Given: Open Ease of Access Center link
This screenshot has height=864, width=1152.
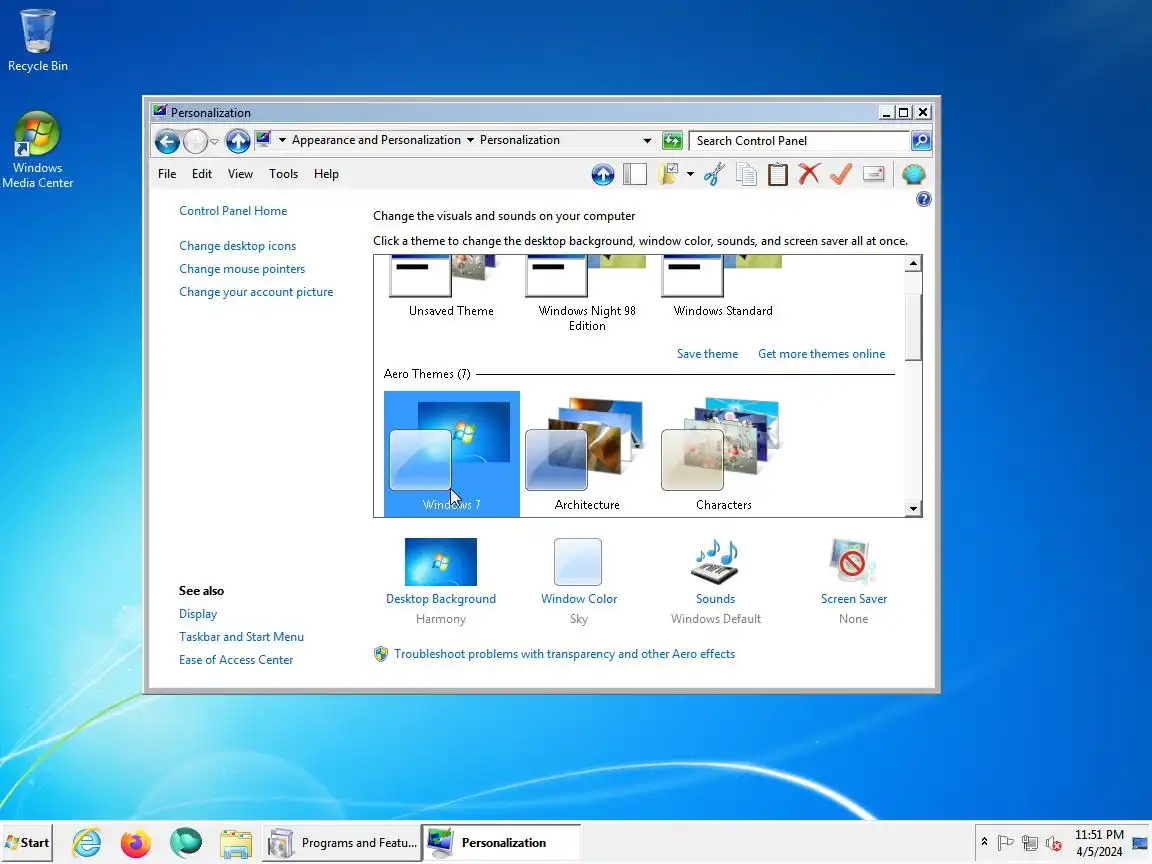Looking at the screenshot, I should point(236,660).
